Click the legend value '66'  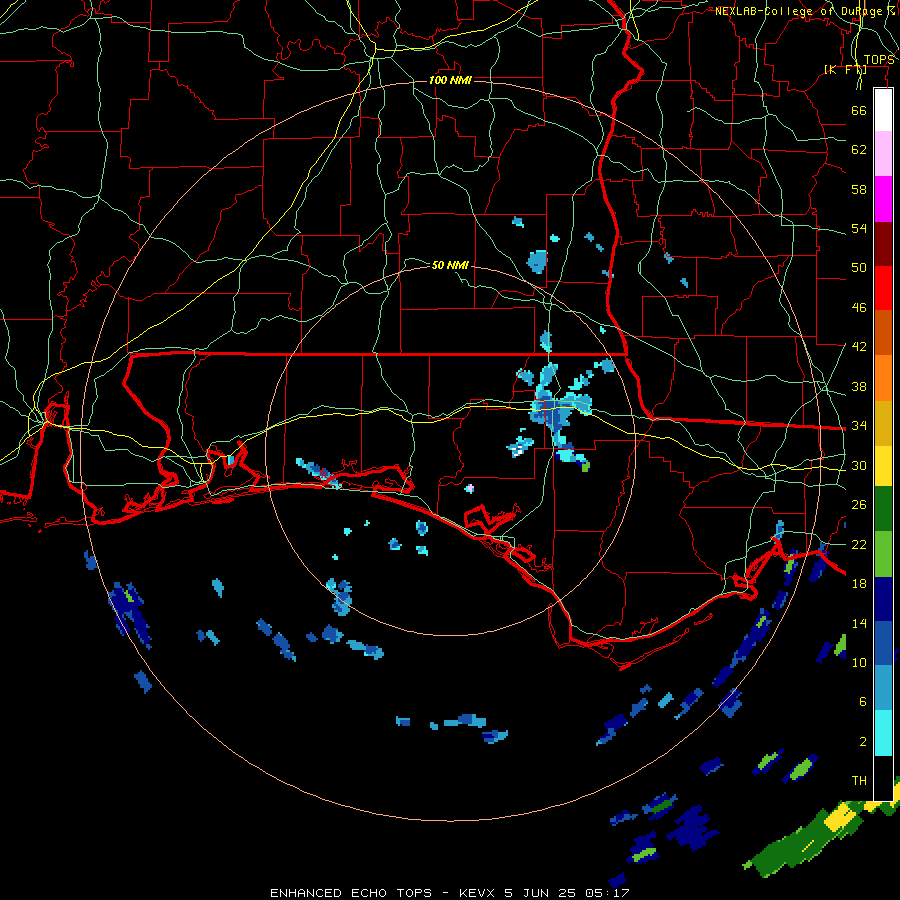coord(859,110)
